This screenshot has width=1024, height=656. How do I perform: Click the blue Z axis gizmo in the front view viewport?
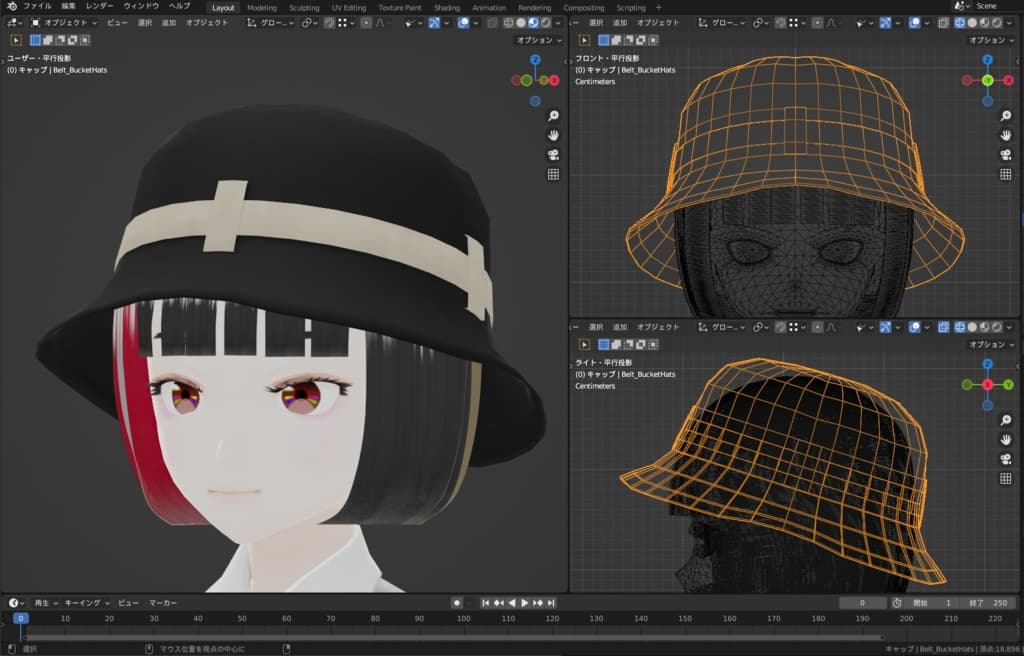tap(987, 60)
